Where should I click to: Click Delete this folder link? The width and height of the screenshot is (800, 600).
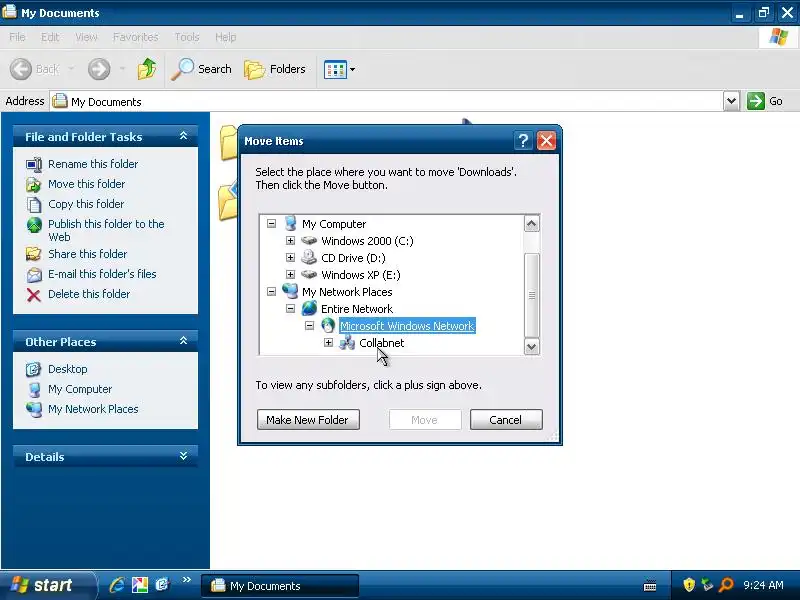(x=89, y=294)
